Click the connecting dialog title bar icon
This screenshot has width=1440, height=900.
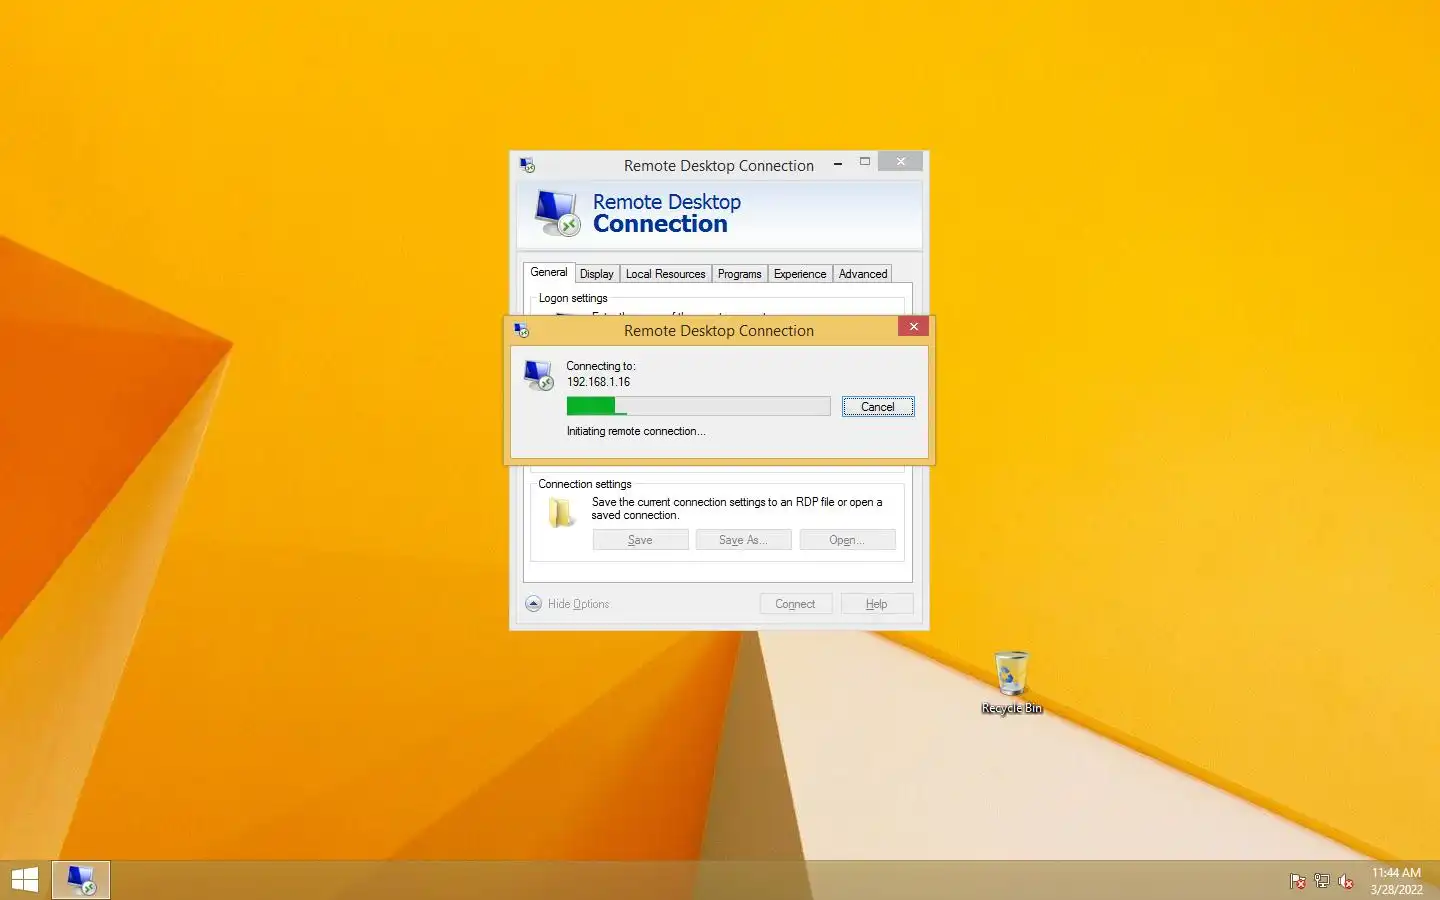[x=521, y=330]
